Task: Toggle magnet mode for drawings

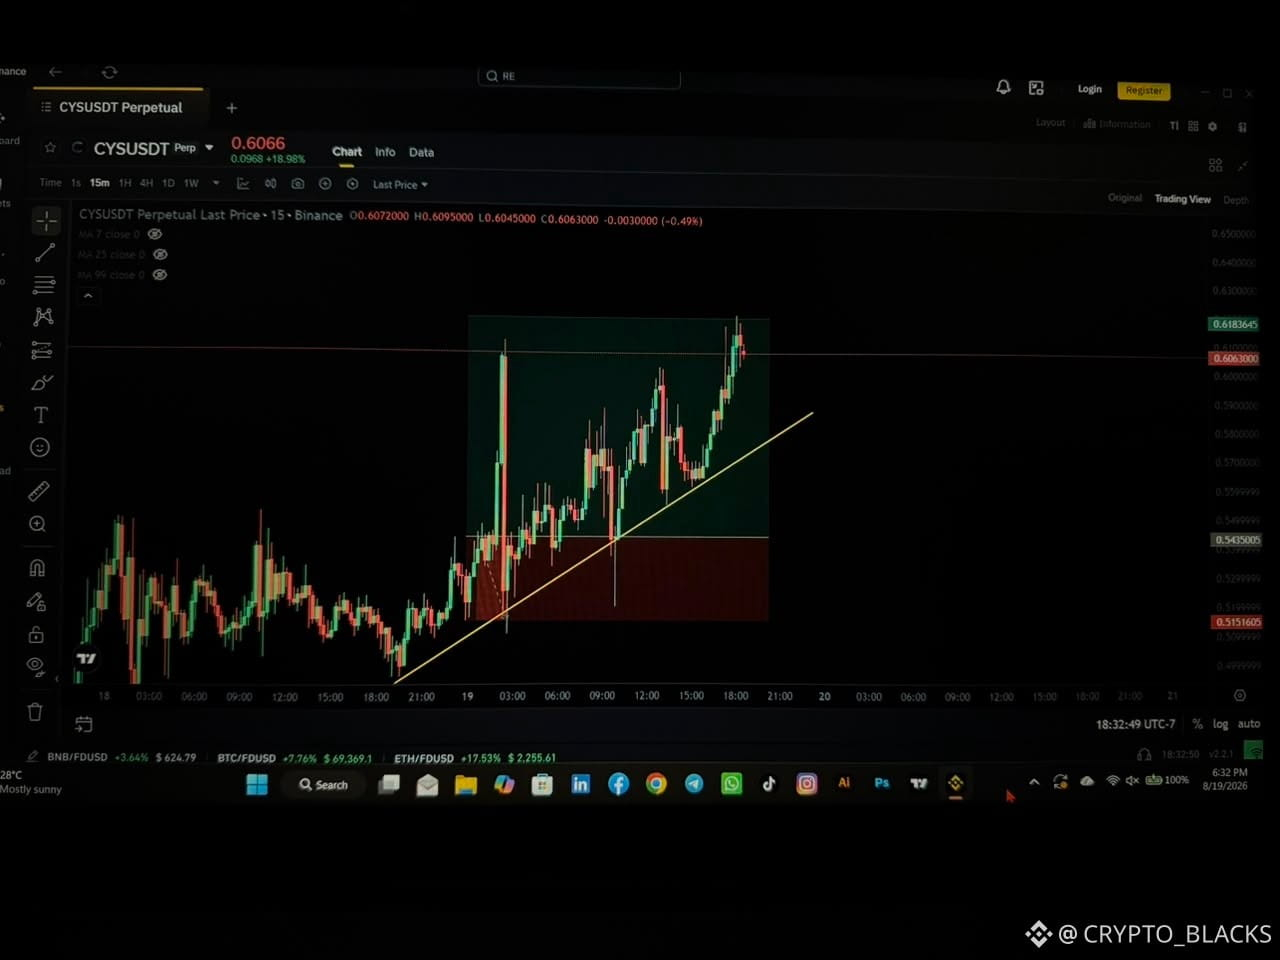Action: tap(37, 568)
